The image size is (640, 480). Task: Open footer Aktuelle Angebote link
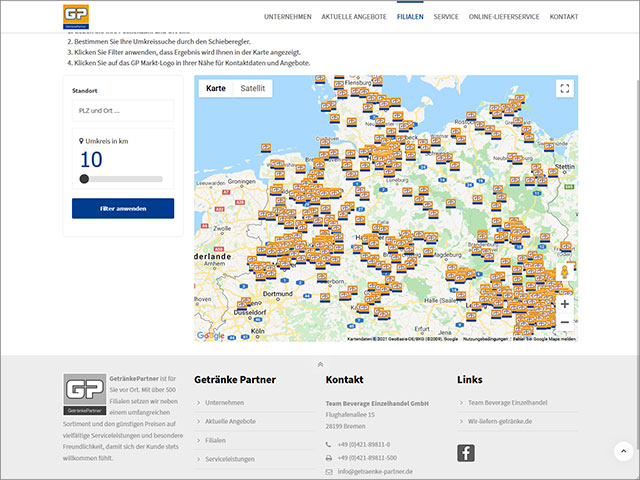(231, 421)
